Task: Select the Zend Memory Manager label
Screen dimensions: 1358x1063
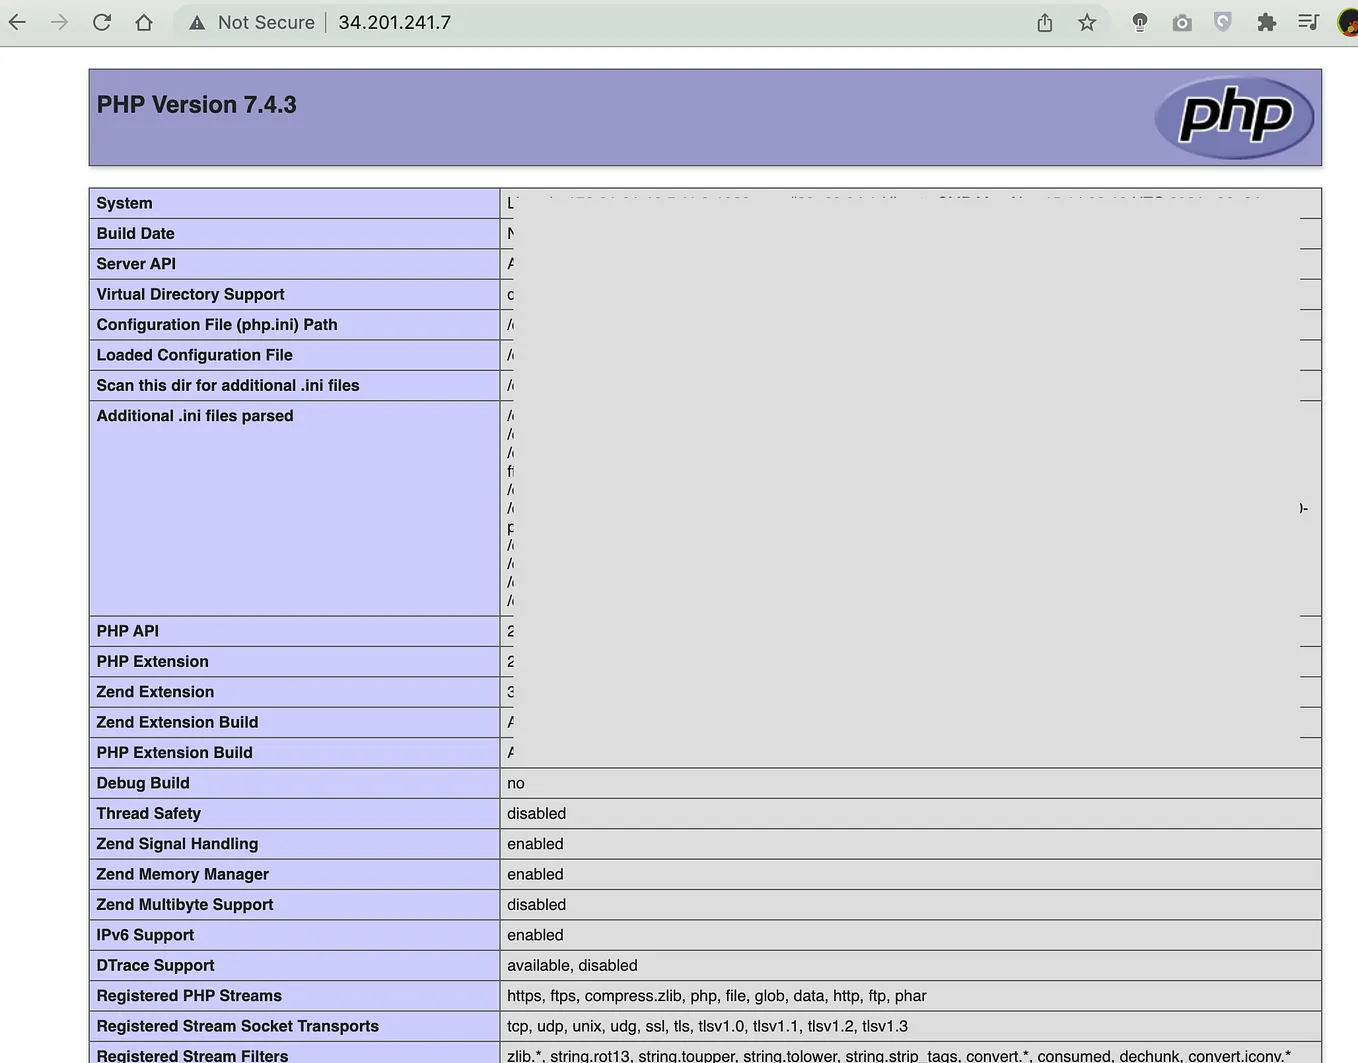Action: point(183,874)
